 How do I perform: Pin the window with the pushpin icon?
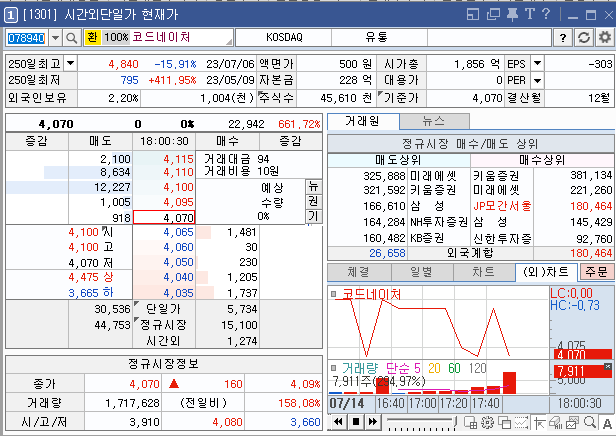[512, 15]
